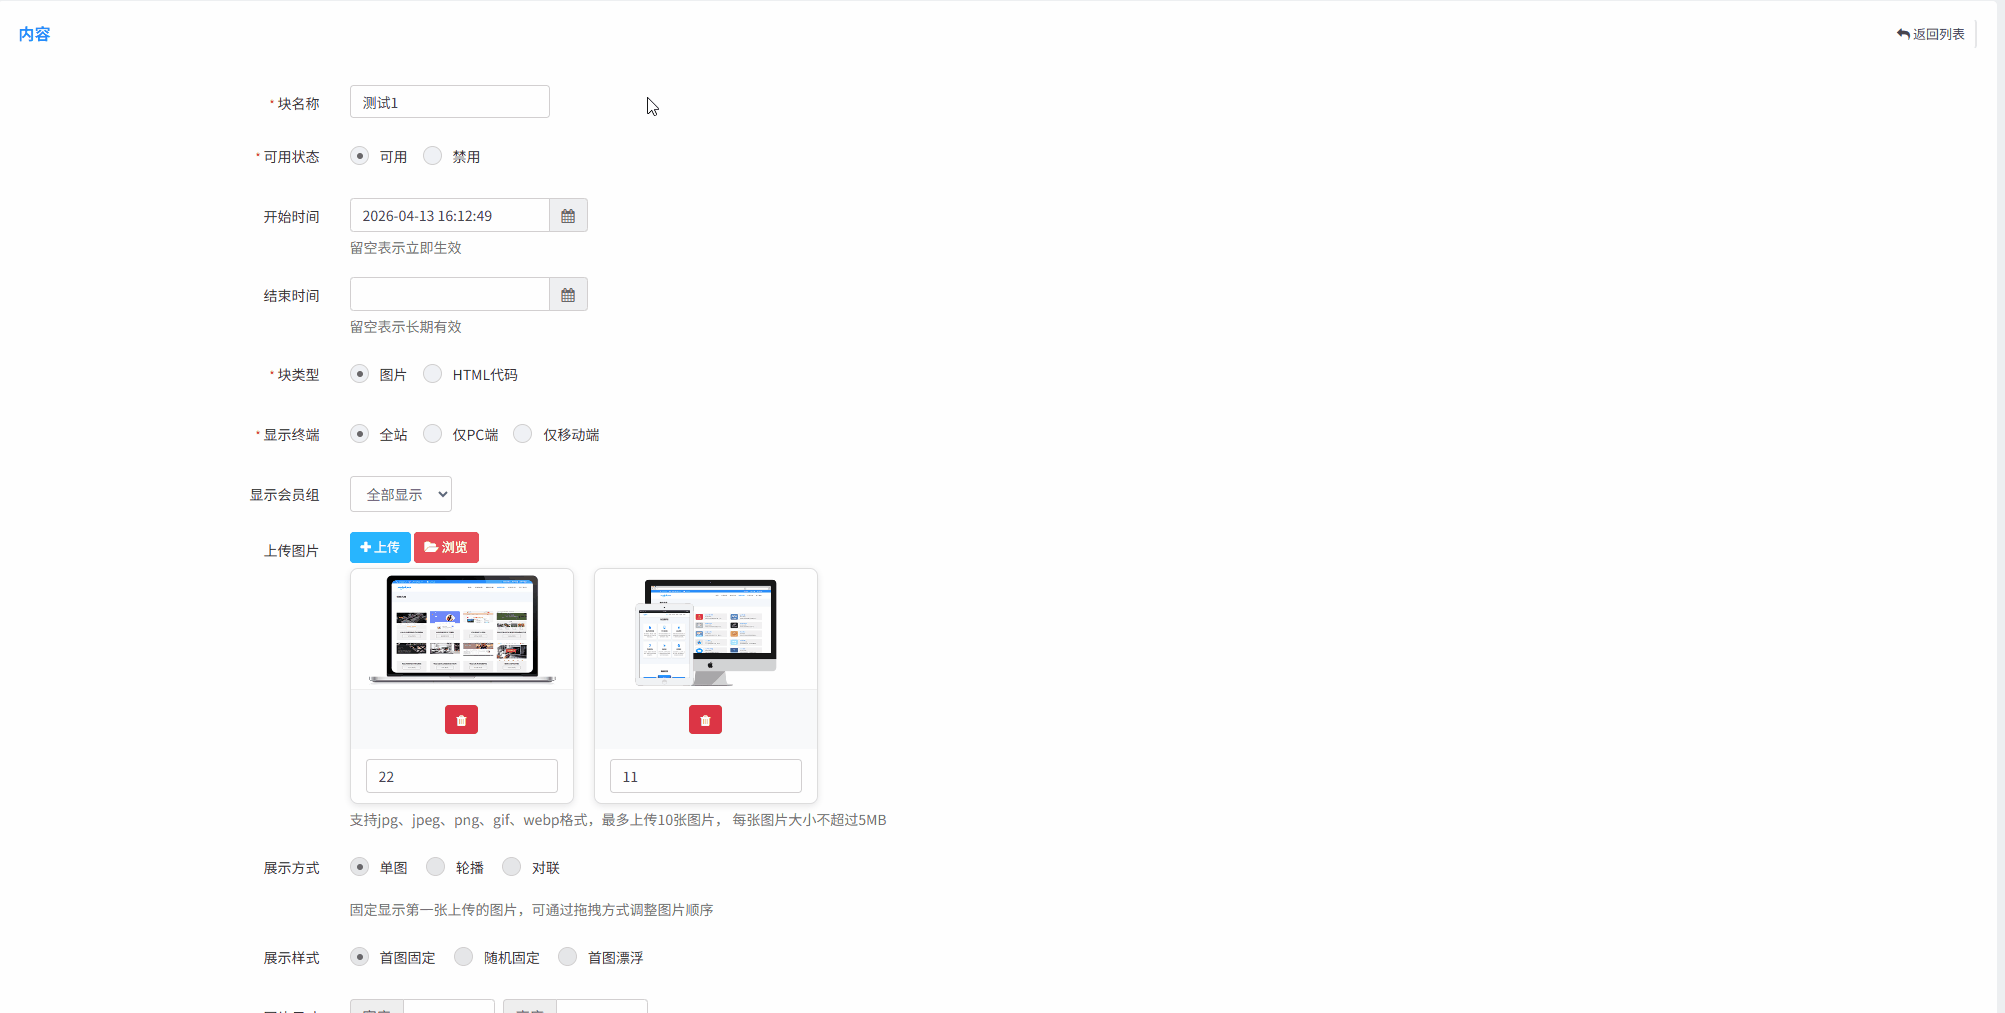Click the 块名称 input field

(x=450, y=102)
